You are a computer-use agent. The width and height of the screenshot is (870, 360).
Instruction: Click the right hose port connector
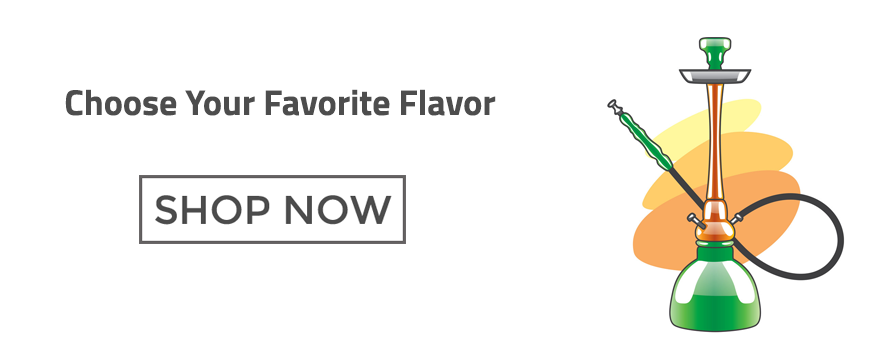735,219
